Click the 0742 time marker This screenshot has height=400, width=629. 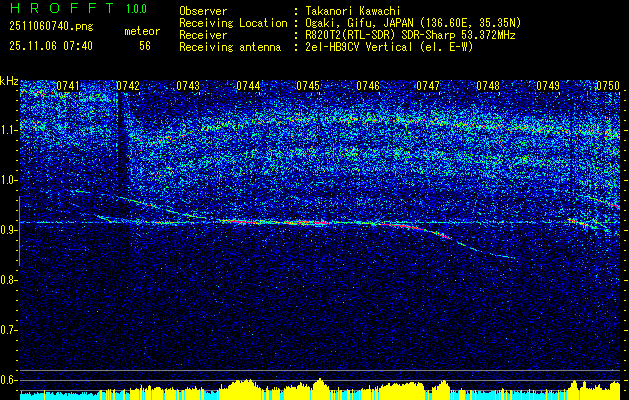pyautogui.click(x=128, y=86)
